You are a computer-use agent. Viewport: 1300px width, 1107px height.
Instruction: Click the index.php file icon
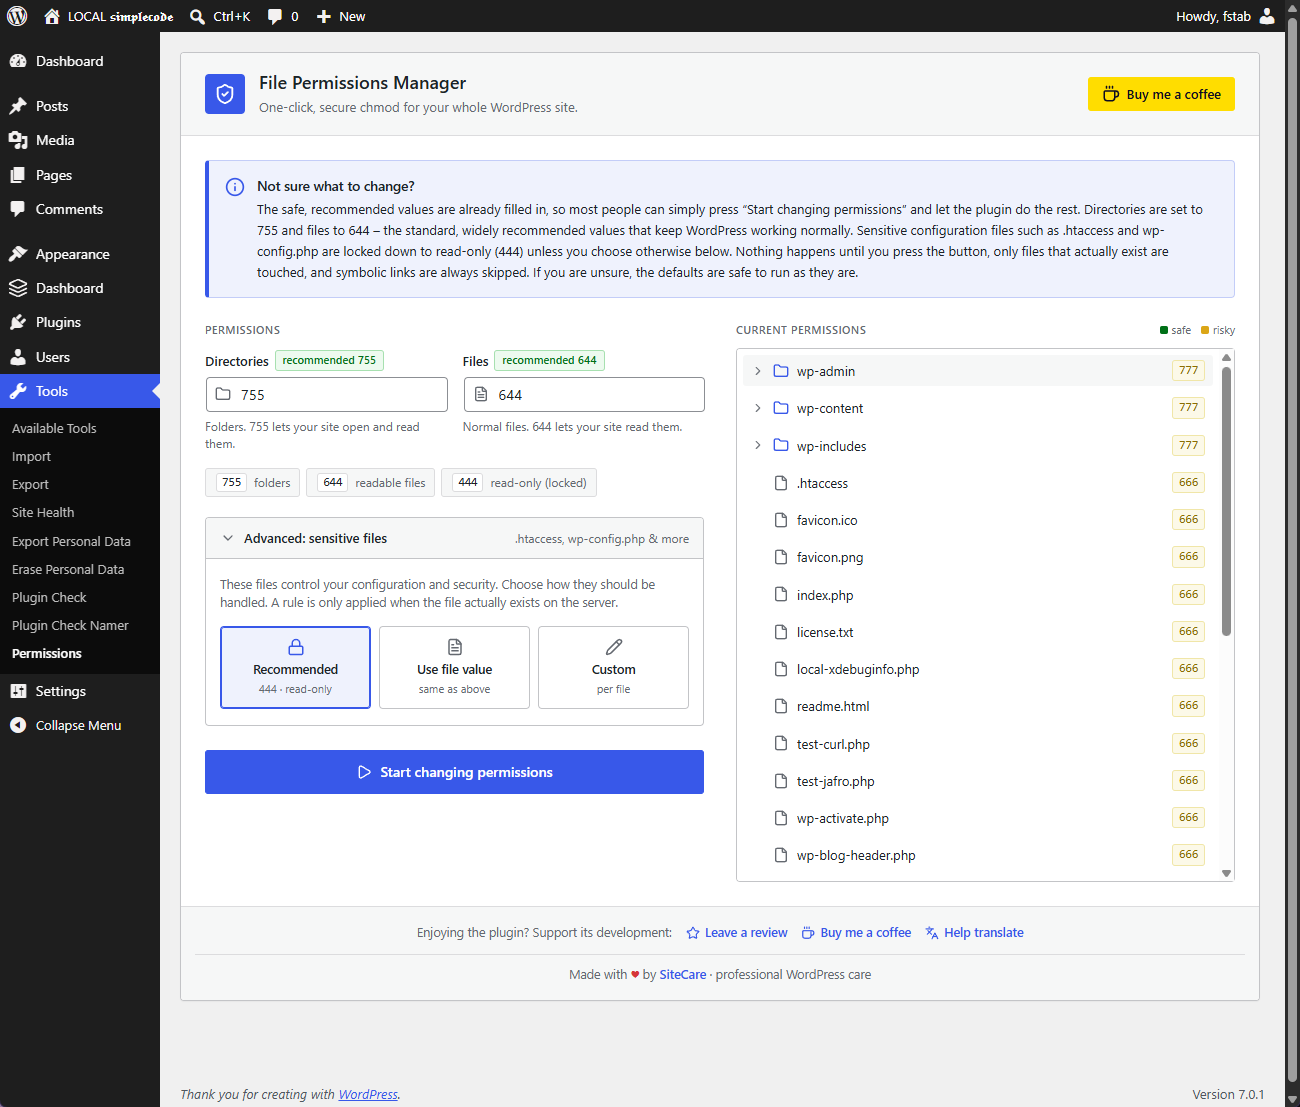coord(781,594)
